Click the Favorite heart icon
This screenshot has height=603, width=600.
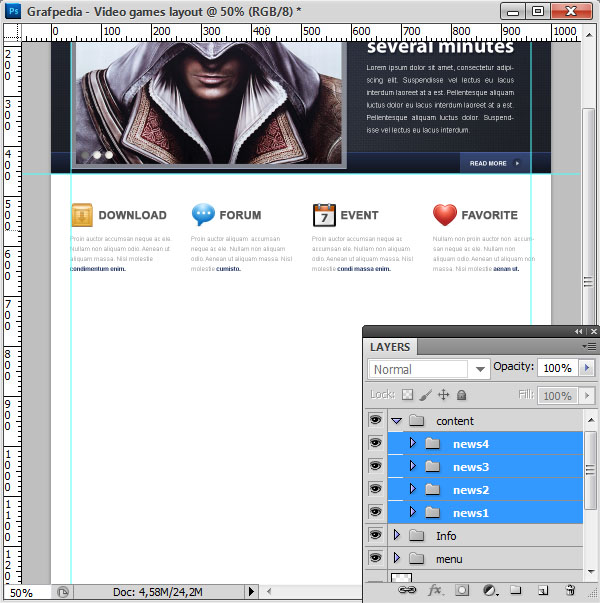coord(445,215)
